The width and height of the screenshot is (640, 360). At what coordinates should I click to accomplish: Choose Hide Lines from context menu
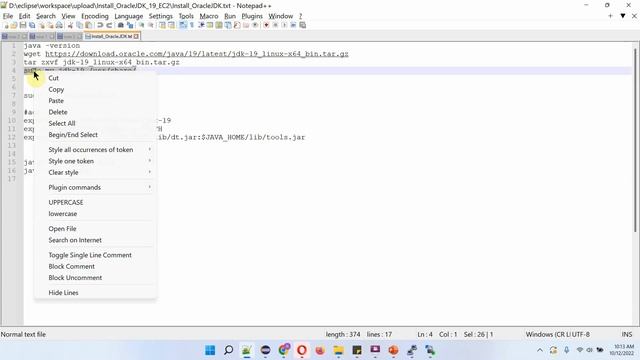click(x=63, y=293)
